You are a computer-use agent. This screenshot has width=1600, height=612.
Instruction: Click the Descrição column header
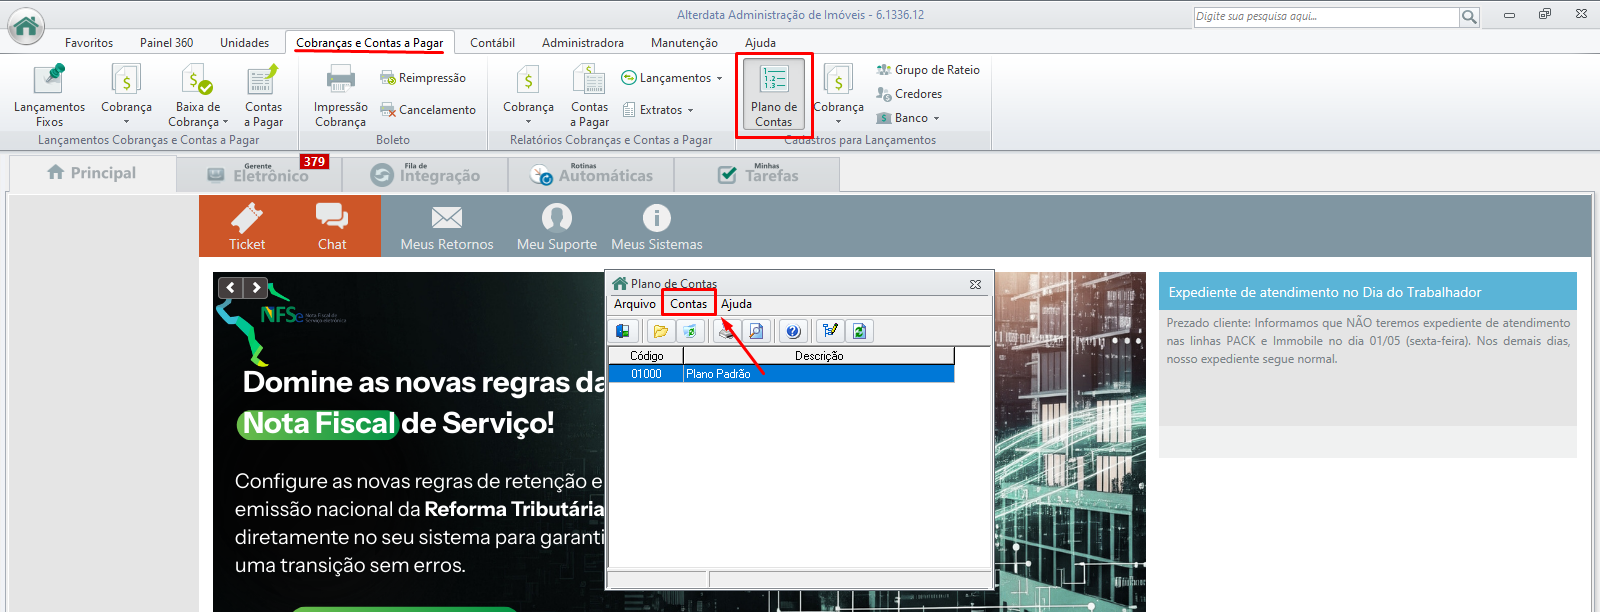point(819,356)
